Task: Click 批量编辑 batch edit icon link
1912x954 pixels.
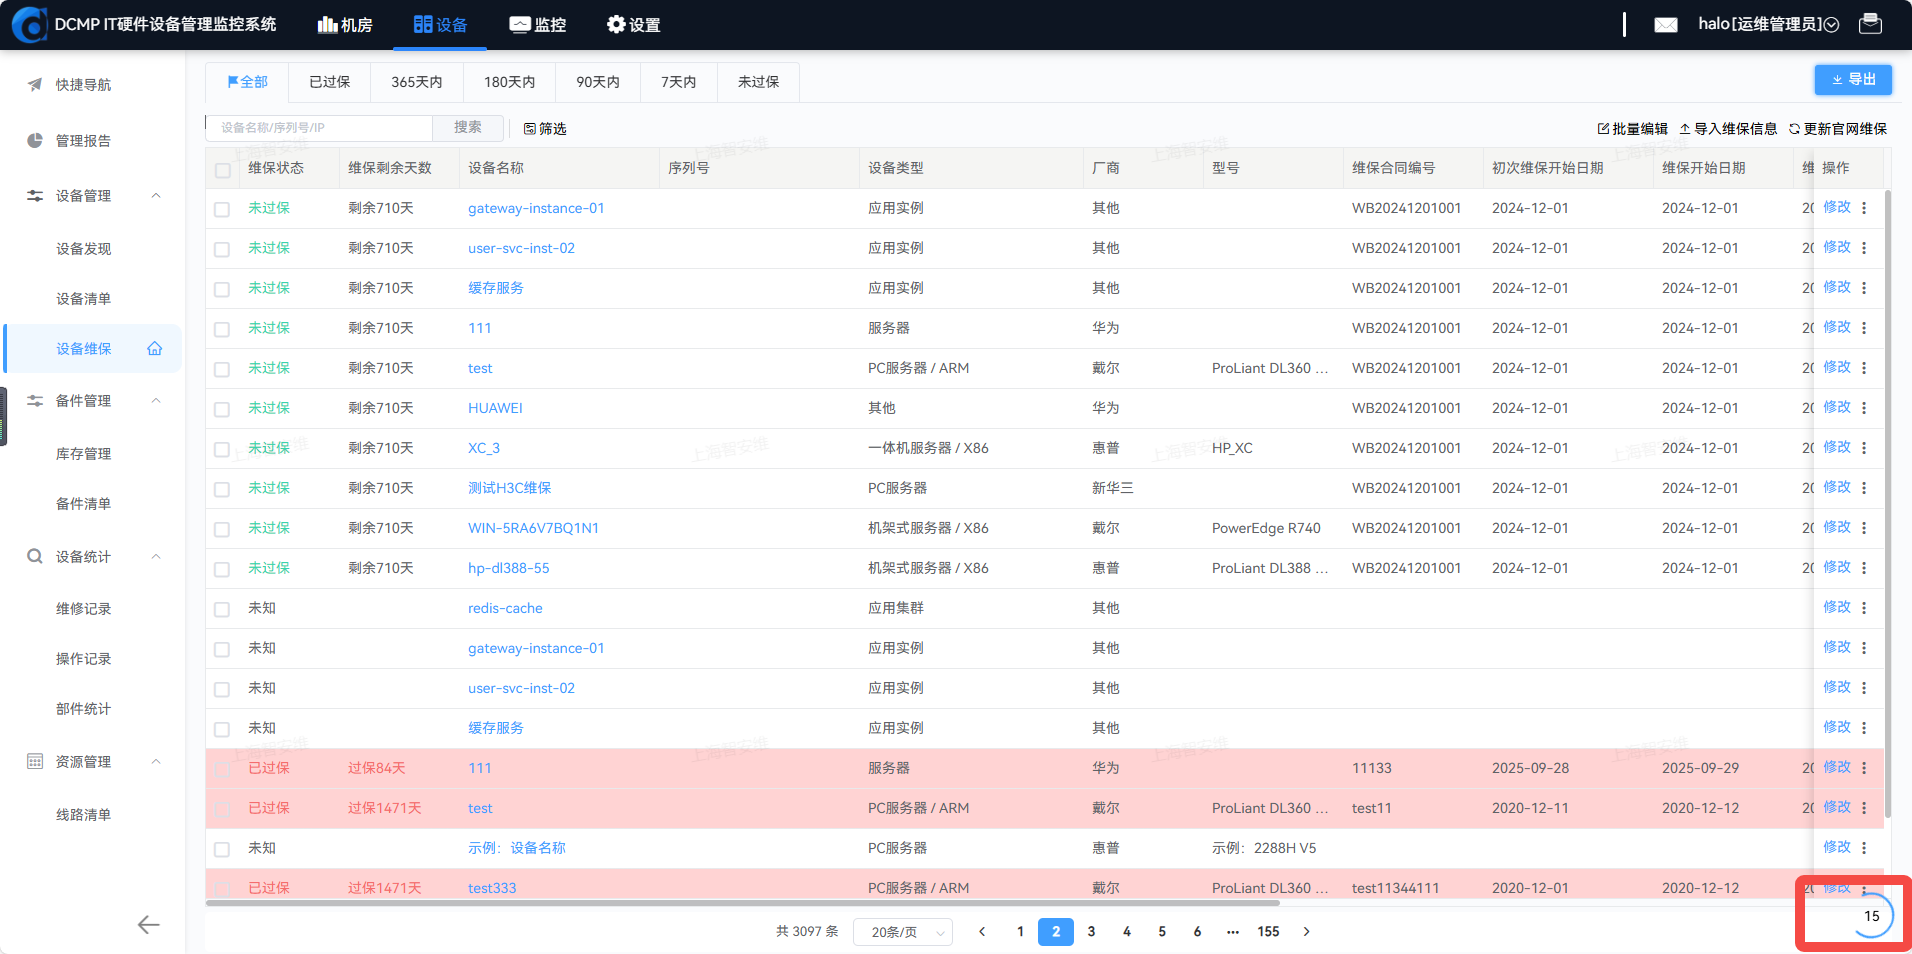Action: point(1633,129)
